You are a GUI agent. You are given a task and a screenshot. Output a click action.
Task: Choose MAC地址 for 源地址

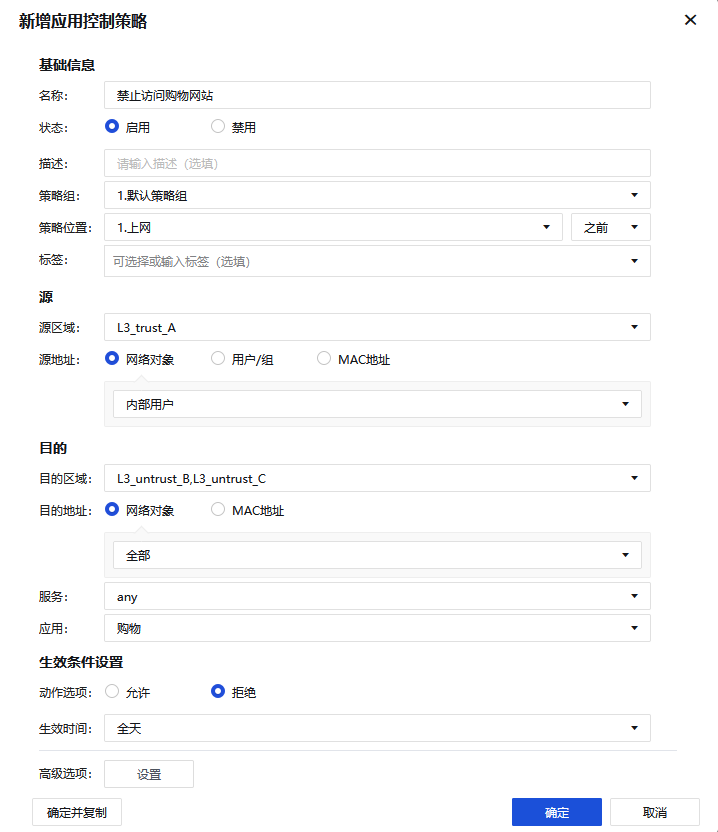[324, 359]
